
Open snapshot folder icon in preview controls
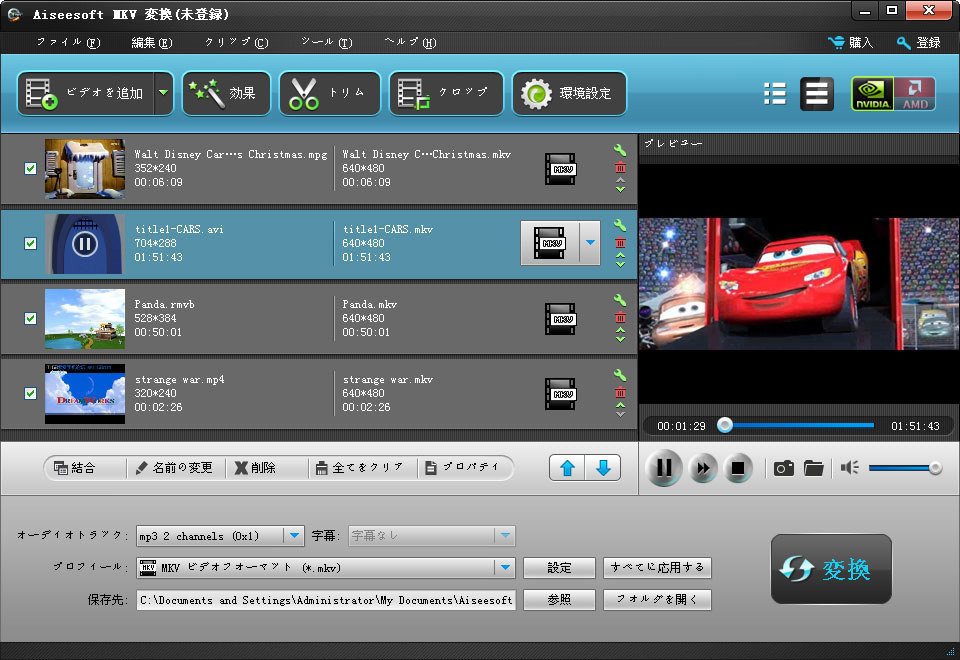pyautogui.click(x=813, y=468)
